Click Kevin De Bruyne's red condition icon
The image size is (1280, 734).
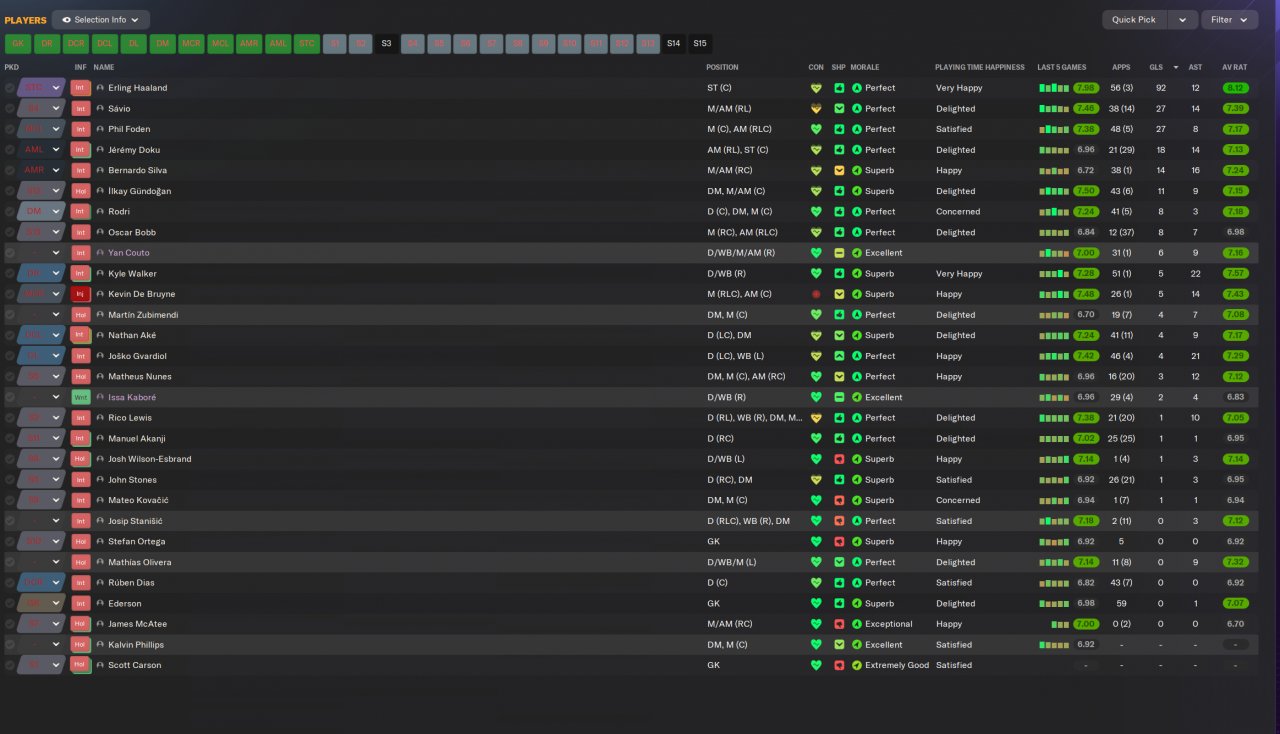[816, 294]
